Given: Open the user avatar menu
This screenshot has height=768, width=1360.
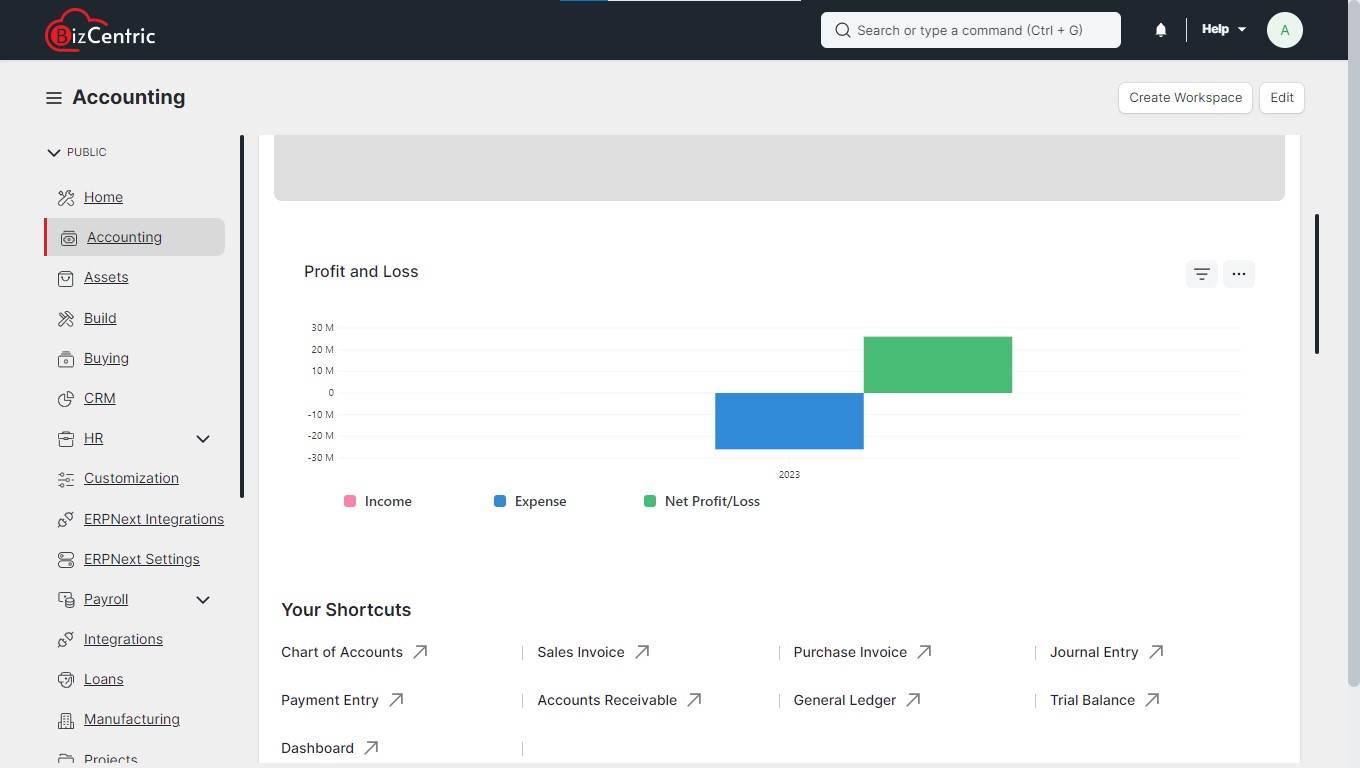Looking at the screenshot, I should coord(1285,30).
